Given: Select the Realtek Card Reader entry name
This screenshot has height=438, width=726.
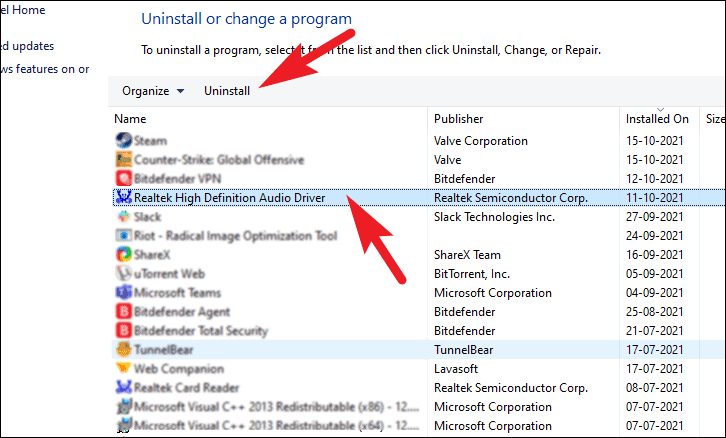Looking at the screenshot, I should (x=187, y=388).
